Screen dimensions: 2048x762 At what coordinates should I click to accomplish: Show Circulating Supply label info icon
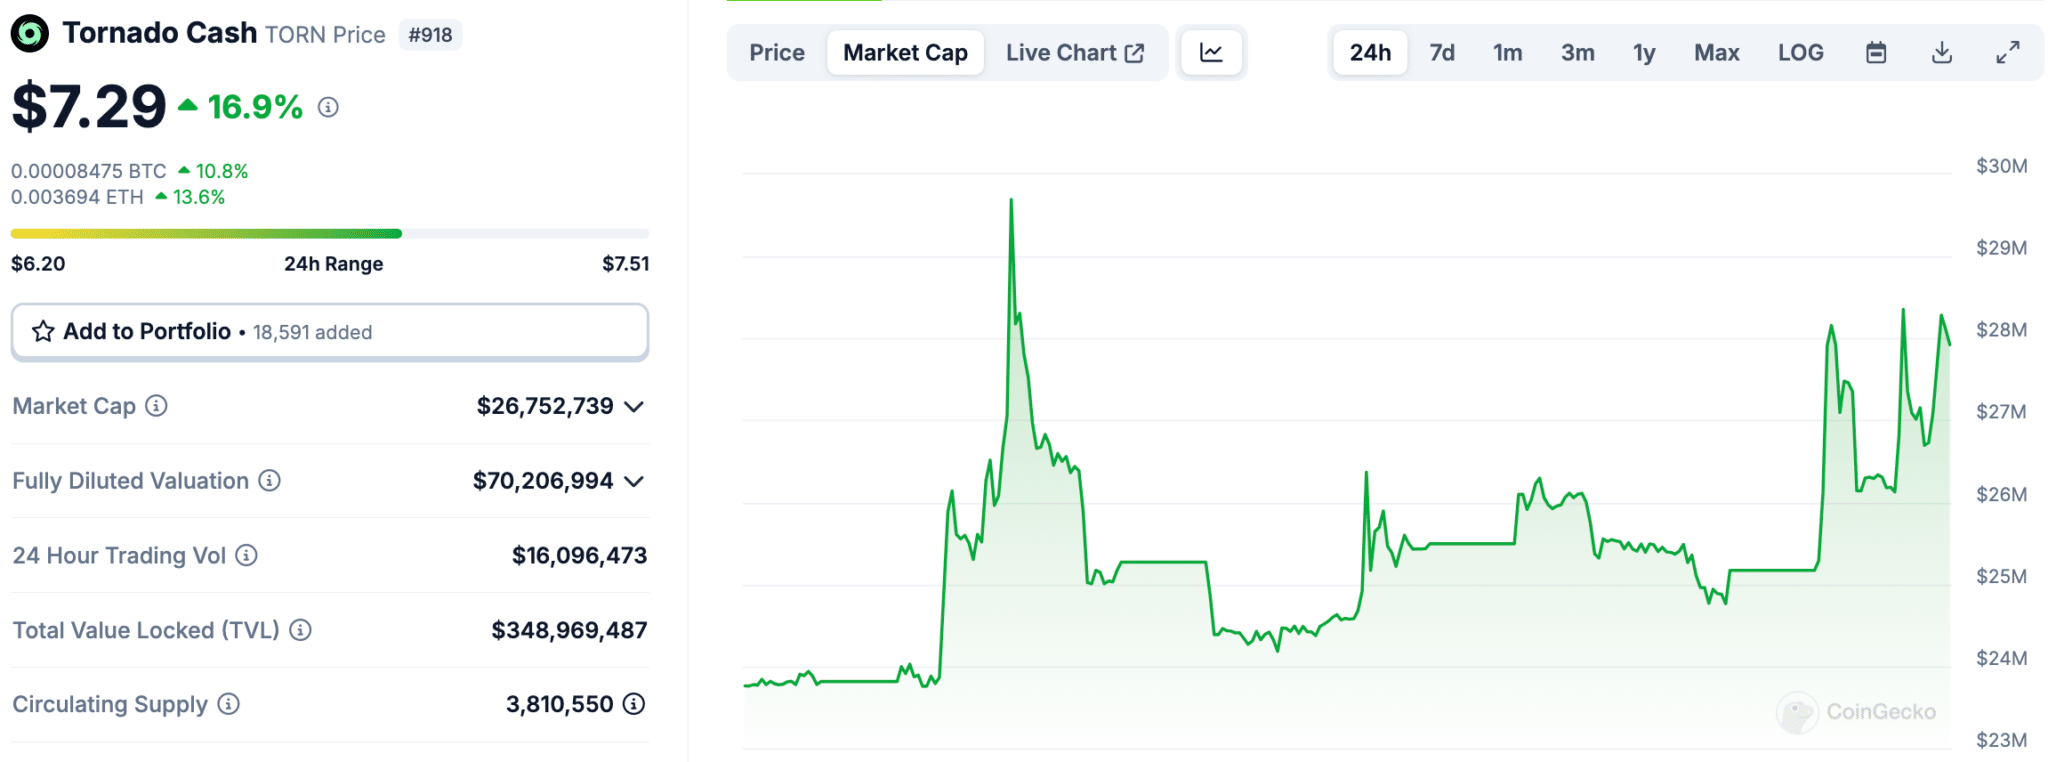tap(229, 704)
